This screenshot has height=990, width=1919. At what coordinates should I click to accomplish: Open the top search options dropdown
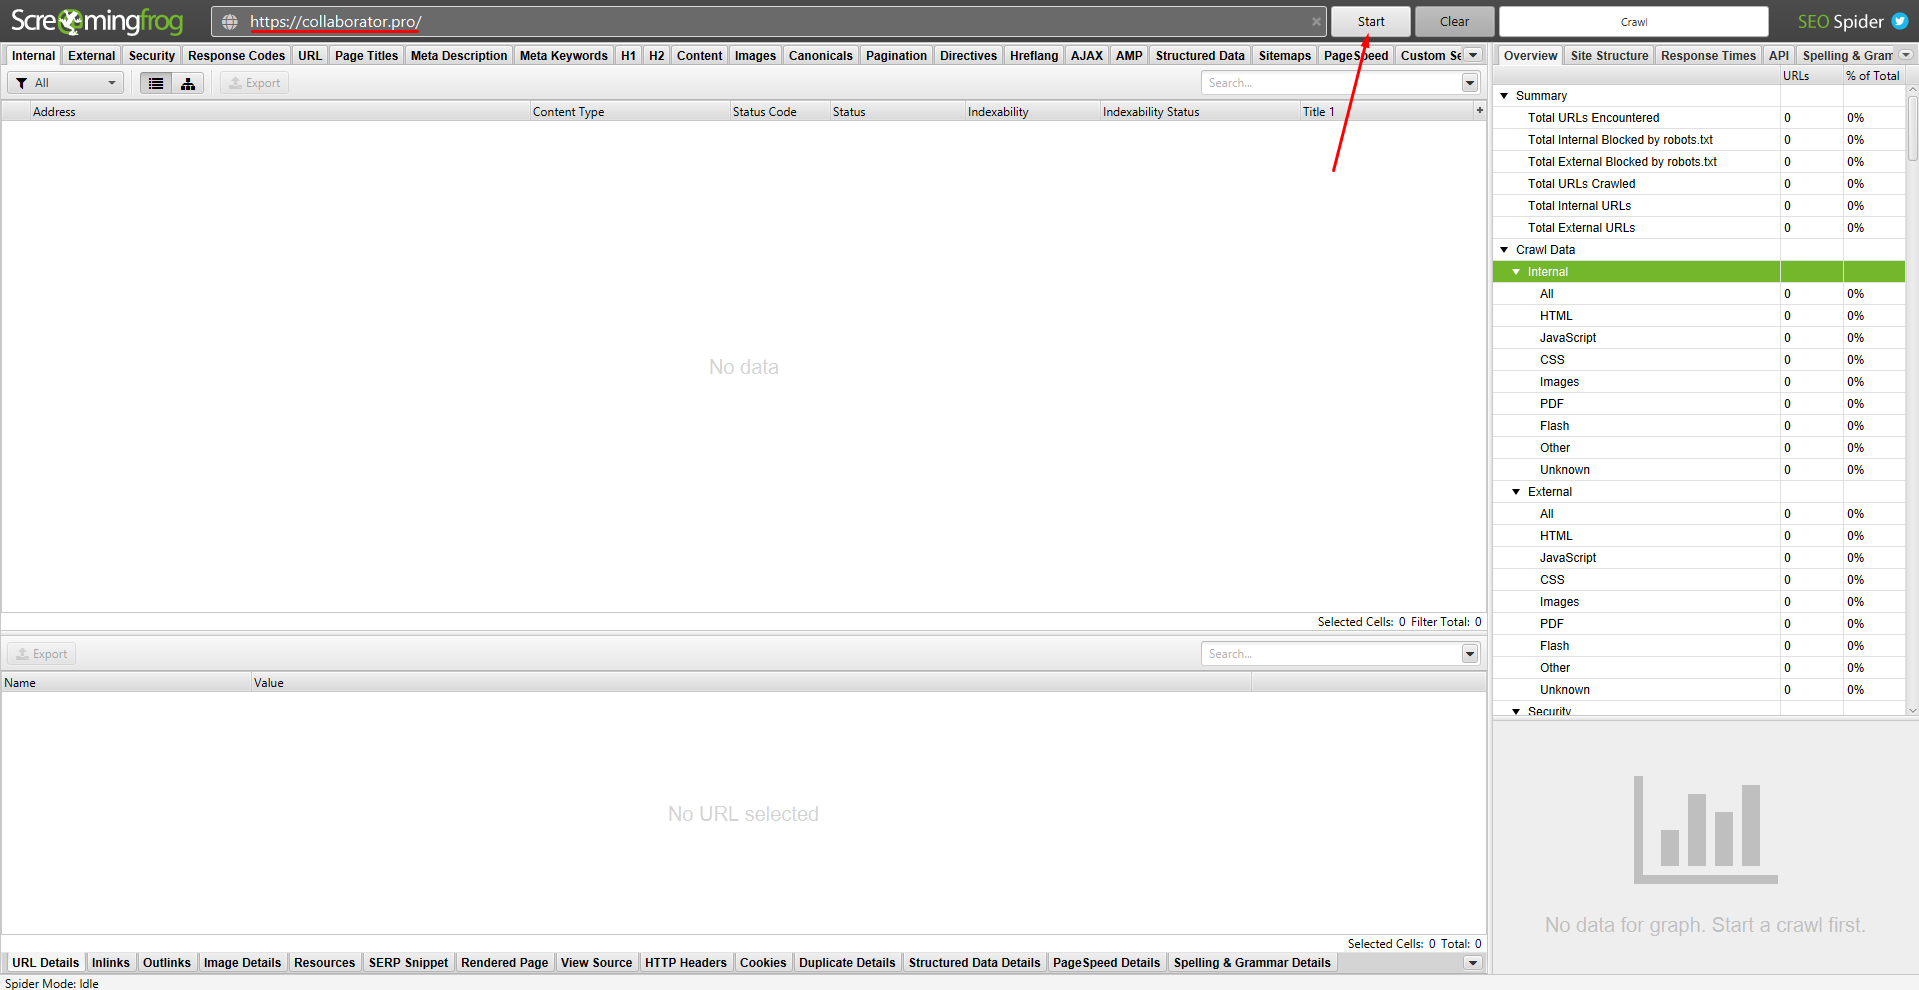[1470, 83]
